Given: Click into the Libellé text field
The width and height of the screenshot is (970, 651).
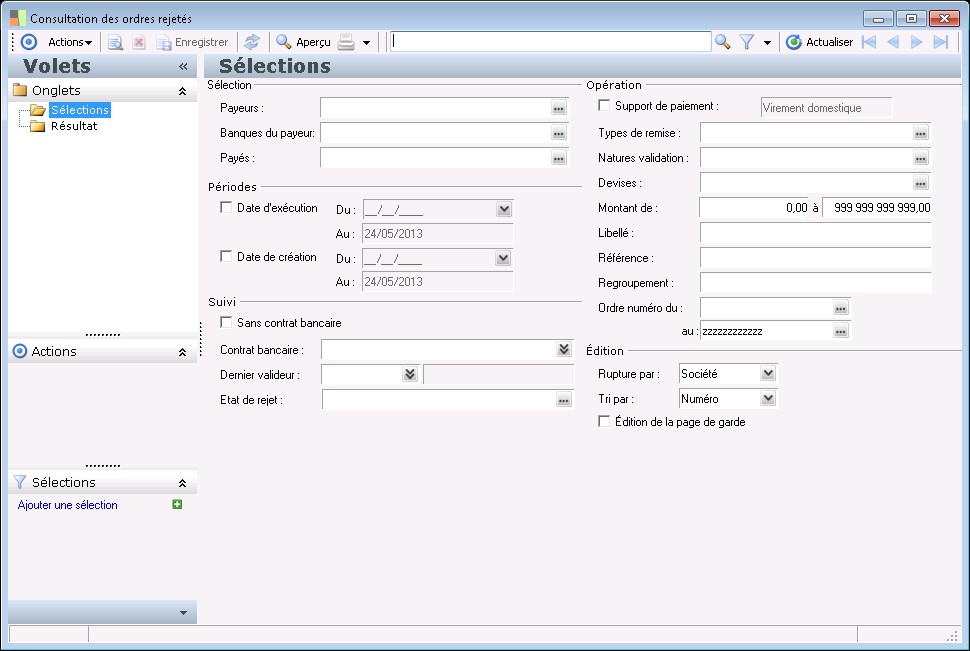Looking at the screenshot, I should point(815,233).
